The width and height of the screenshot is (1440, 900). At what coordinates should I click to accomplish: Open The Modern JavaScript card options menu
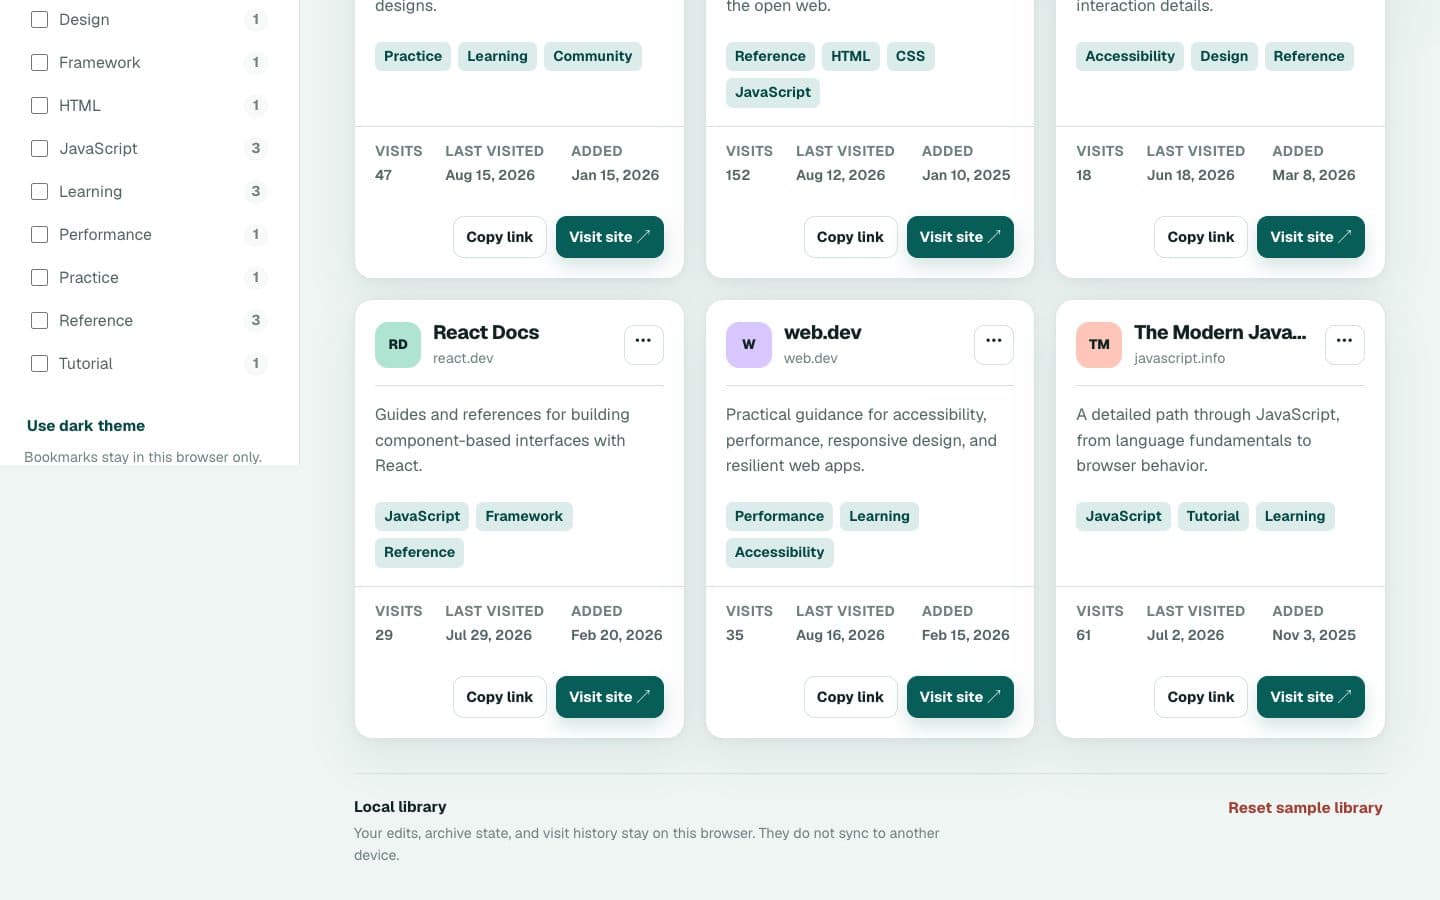(x=1344, y=344)
